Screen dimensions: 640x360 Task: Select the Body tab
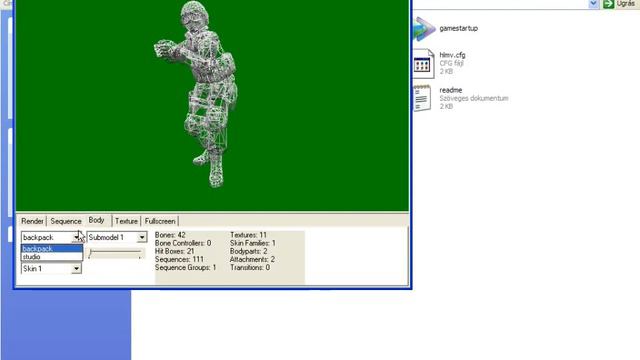point(97,220)
